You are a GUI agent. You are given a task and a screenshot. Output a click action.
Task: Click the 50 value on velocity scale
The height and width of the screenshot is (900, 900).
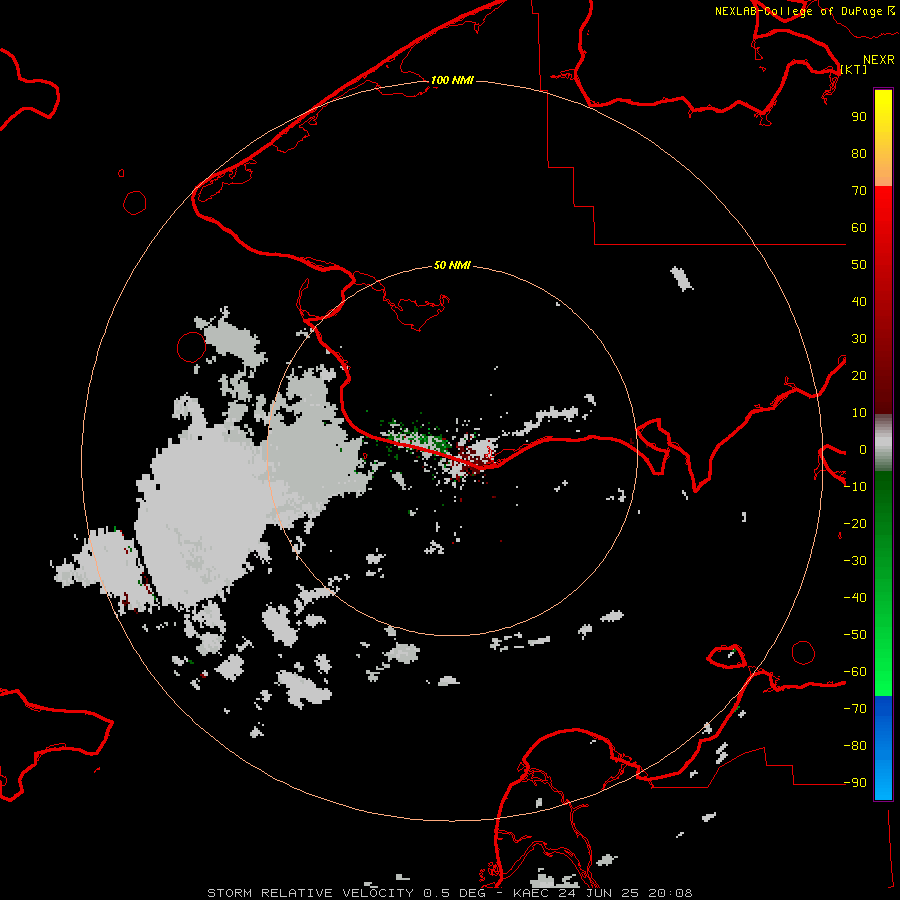[859, 265]
